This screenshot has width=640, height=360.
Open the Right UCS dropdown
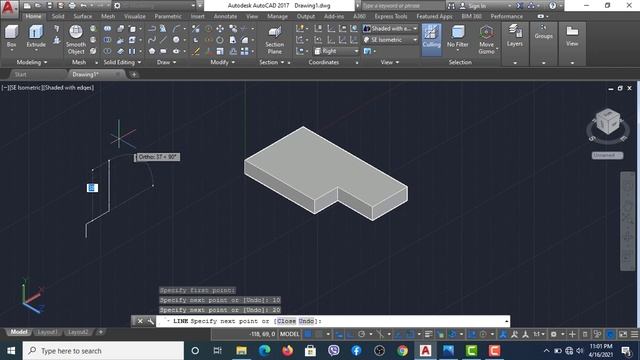[336, 51]
